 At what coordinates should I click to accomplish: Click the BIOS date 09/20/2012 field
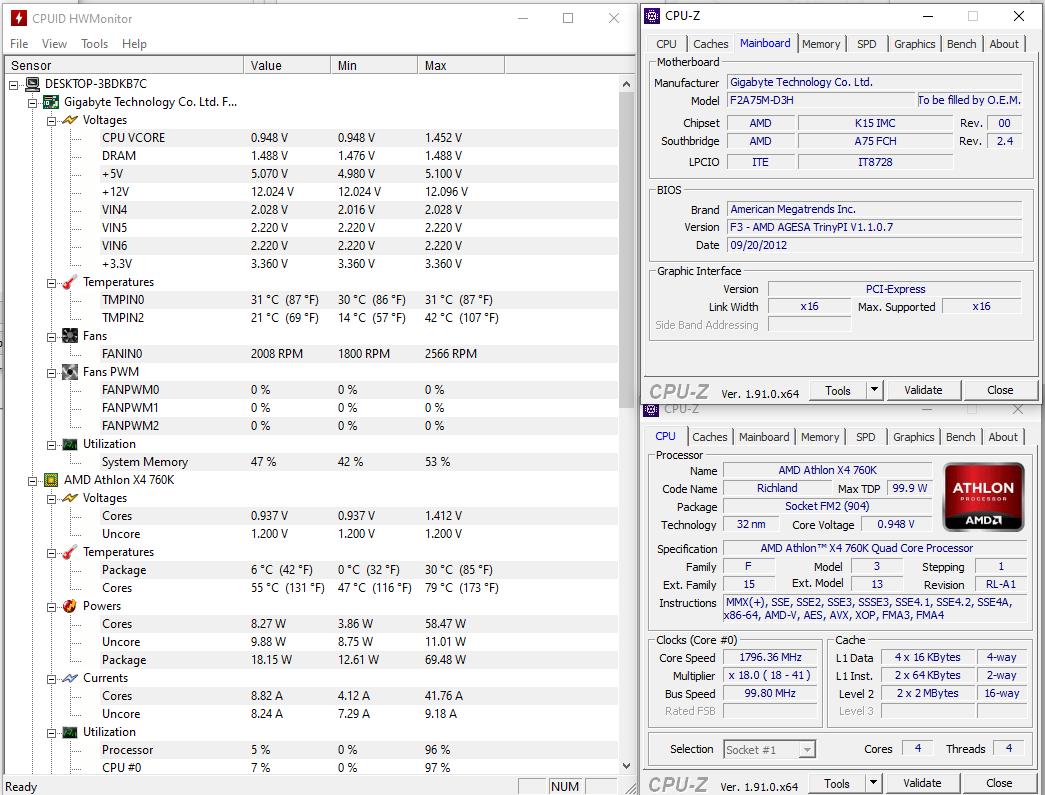[874, 245]
